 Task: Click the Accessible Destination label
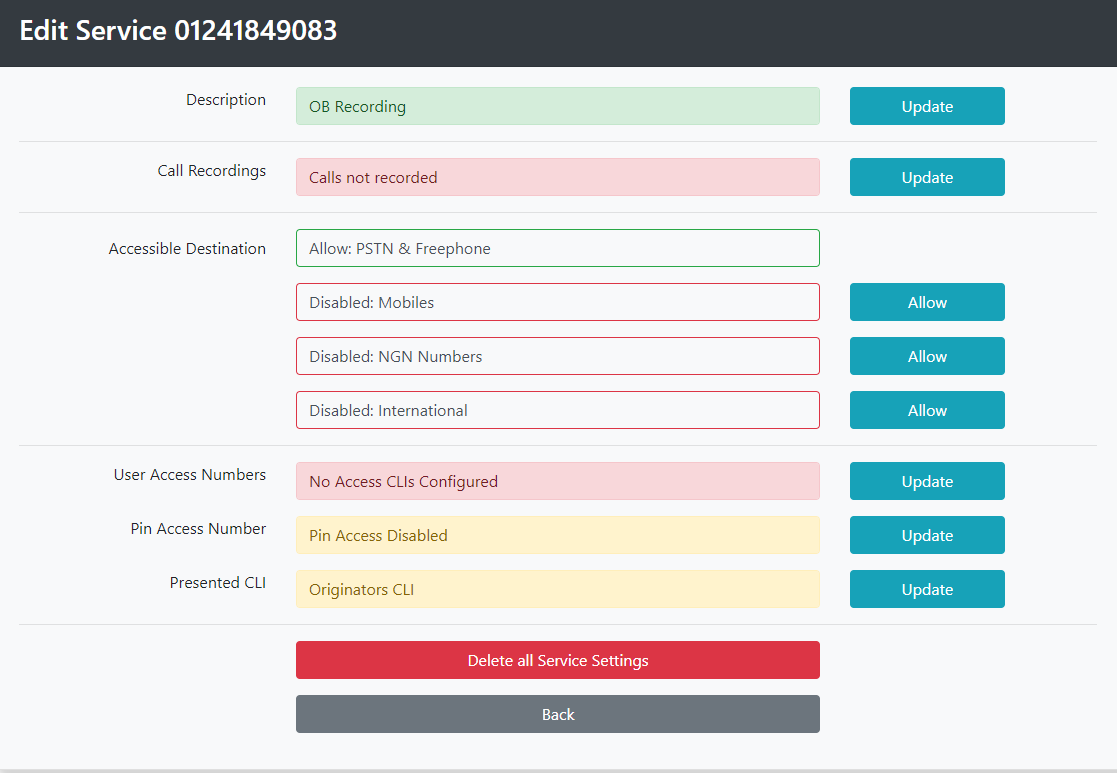click(187, 249)
